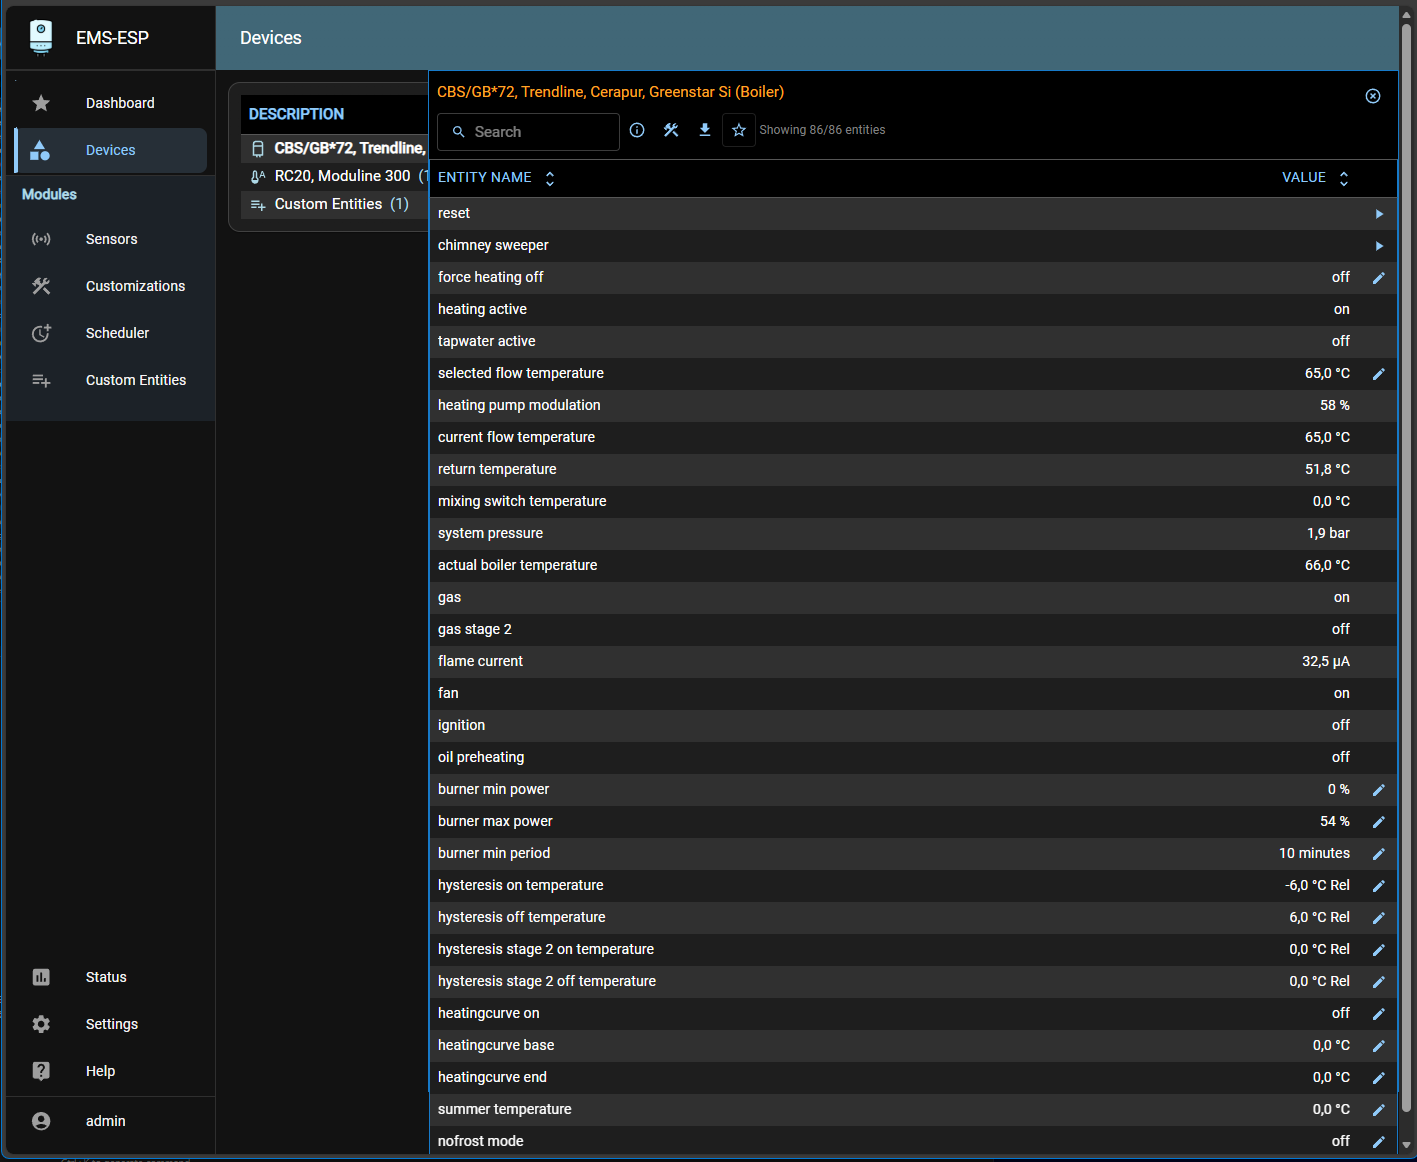1417x1162 pixels.
Task: Select the Sensors module icon
Action: [41, 239]
